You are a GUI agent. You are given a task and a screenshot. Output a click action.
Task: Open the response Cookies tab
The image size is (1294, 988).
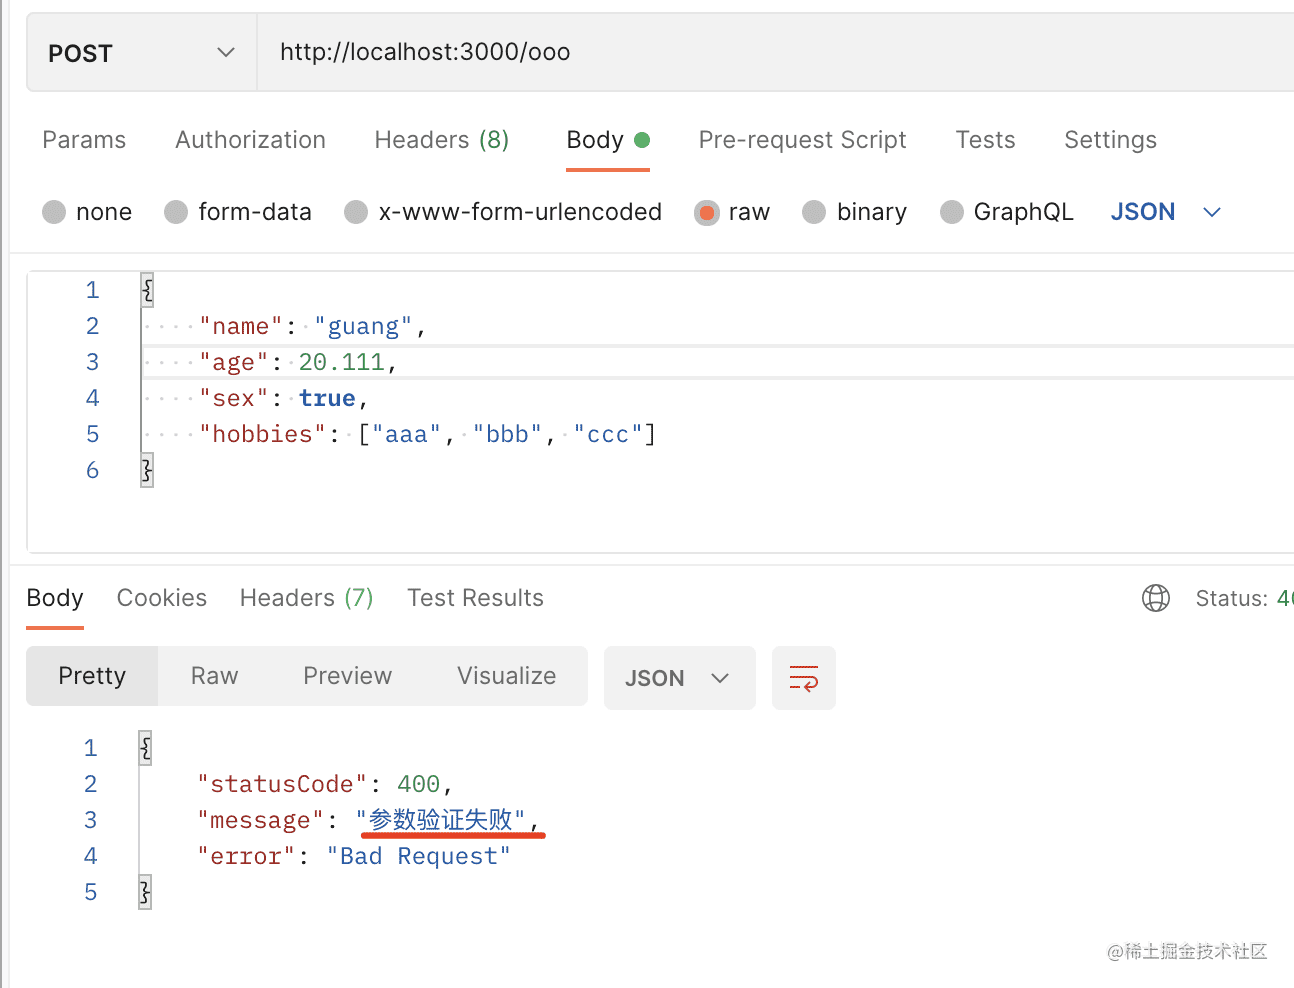[x=162, y=598]
